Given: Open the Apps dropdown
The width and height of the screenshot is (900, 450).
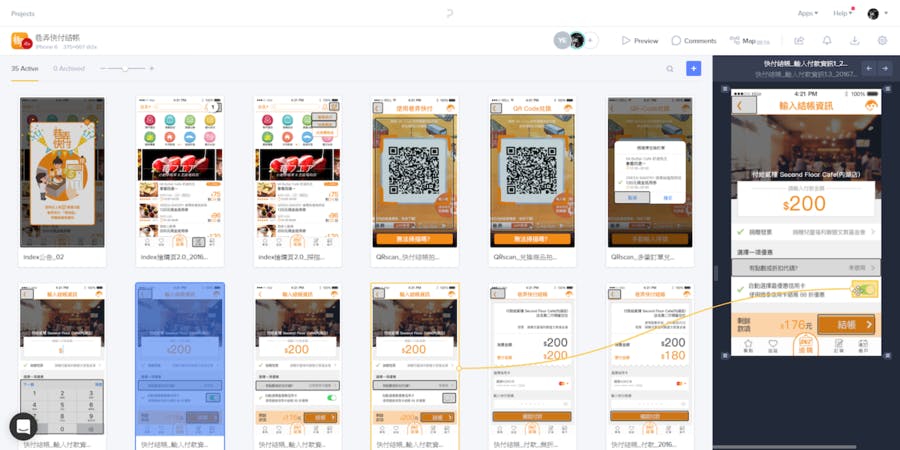Looking at the screenshot, I should click(808, 13).
